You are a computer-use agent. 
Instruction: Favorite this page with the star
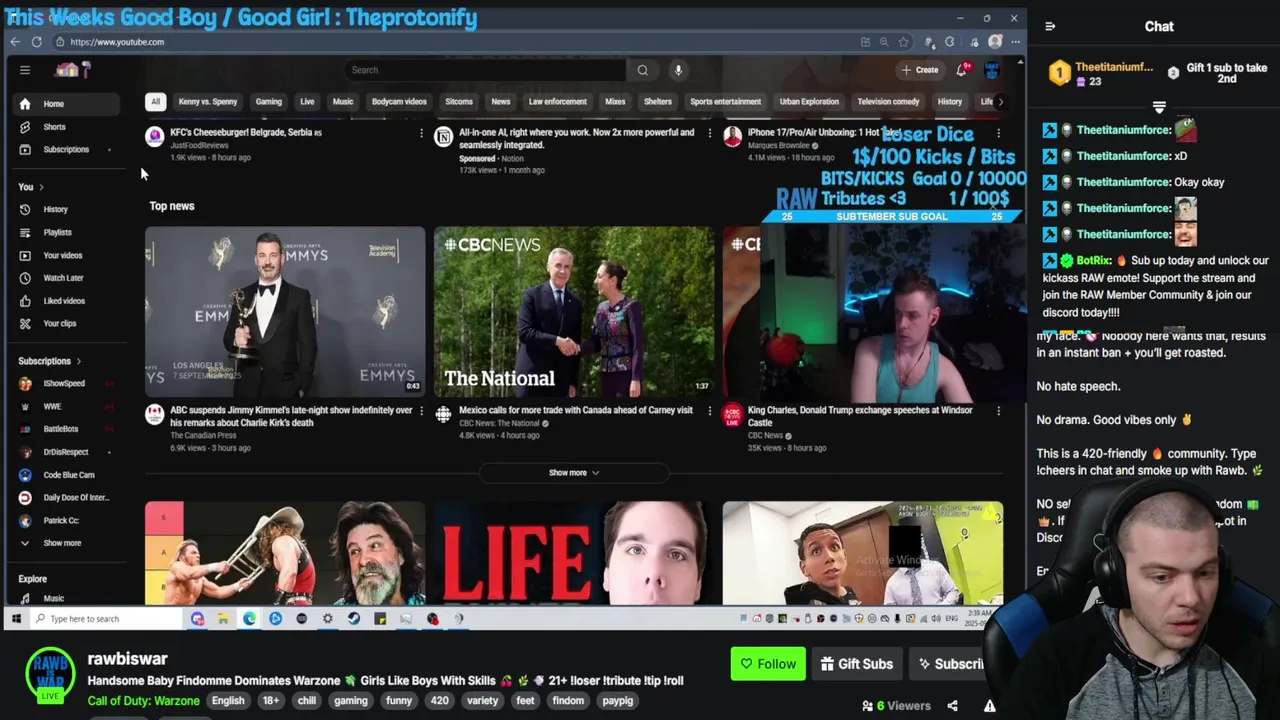(904, 42)
